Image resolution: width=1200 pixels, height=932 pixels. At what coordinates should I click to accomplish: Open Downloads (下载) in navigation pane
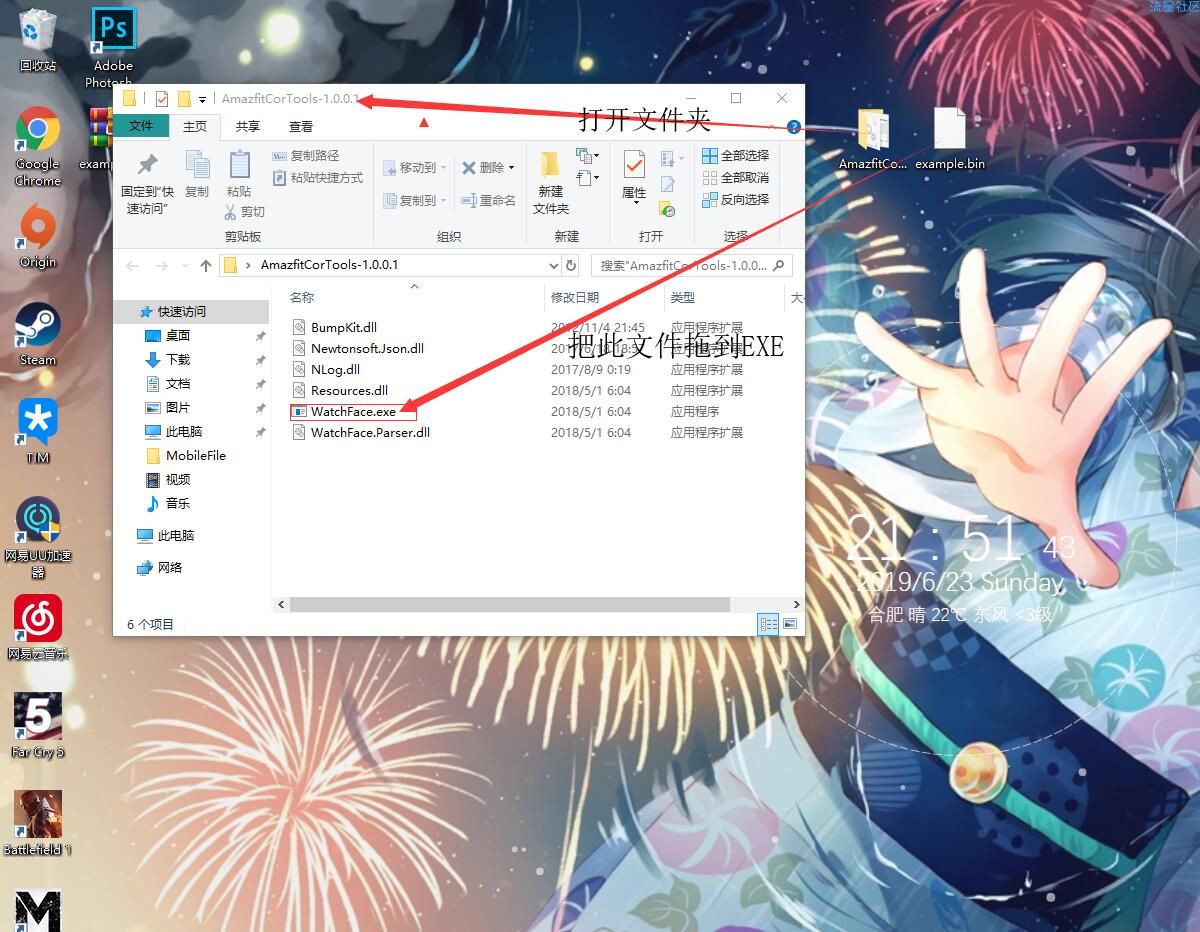point(167,359)
